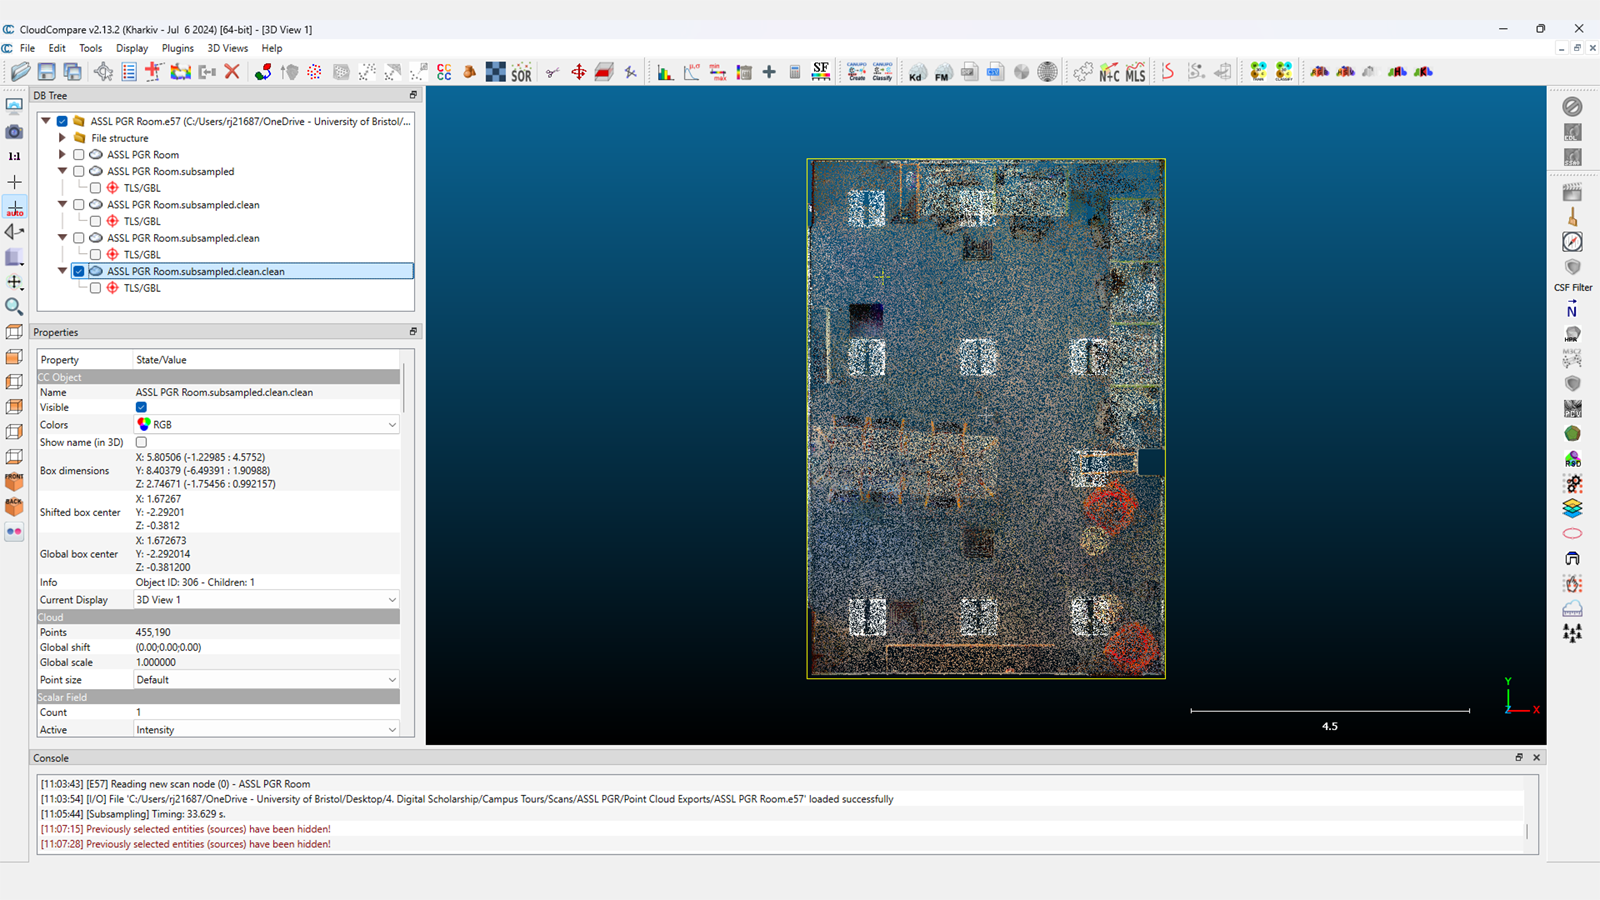Click the compass plugin icon

click(x=1573, y=242)
